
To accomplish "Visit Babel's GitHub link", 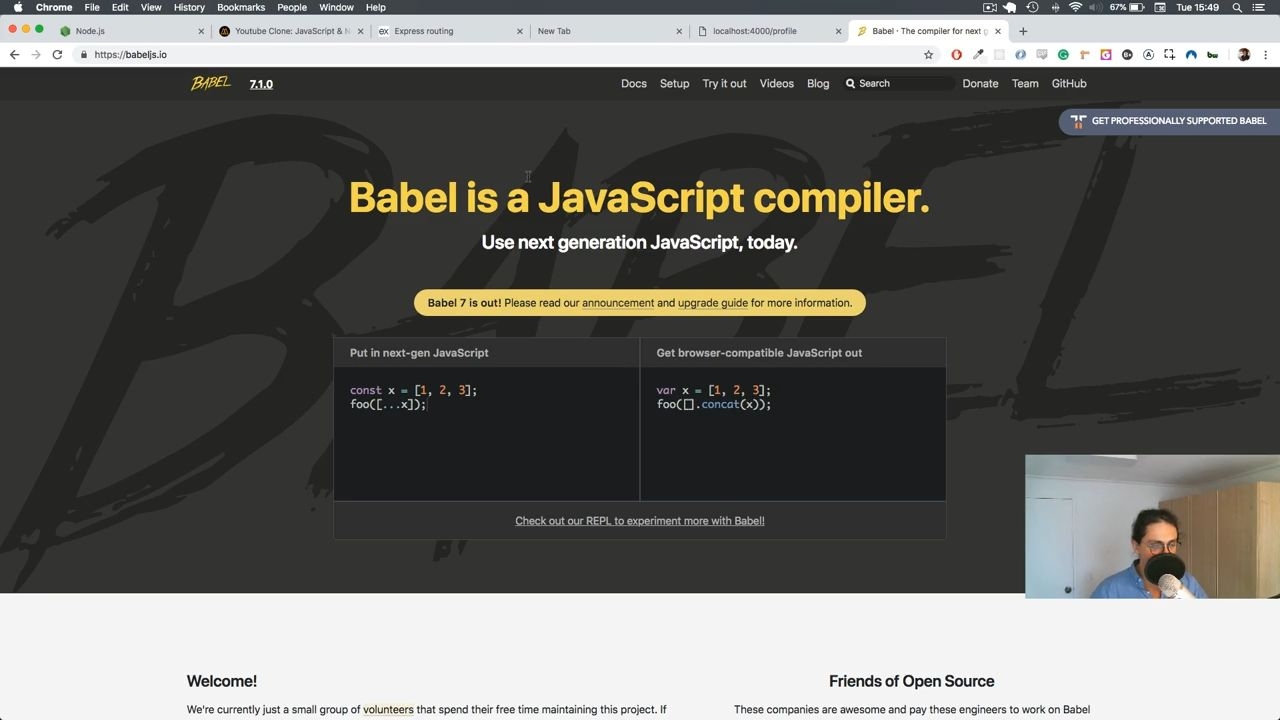I will (x=1069, y=84).
